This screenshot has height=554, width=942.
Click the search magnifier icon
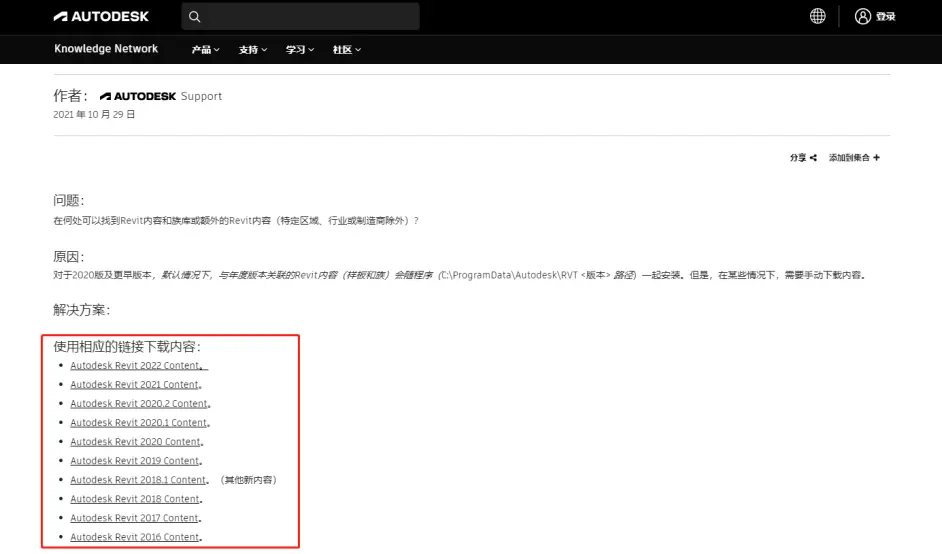click(x=195, y=17)
